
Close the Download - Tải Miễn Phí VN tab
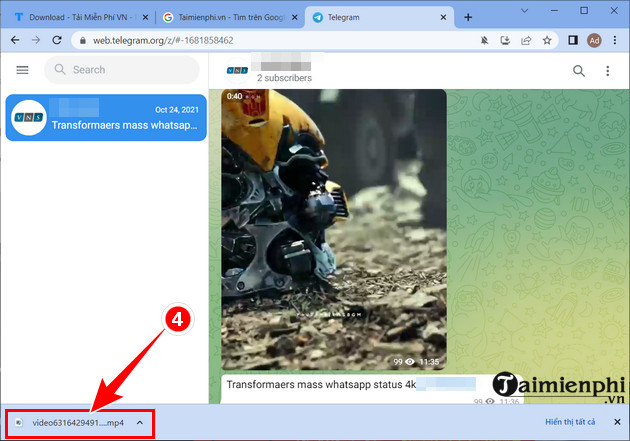click(x=145, y=17)
